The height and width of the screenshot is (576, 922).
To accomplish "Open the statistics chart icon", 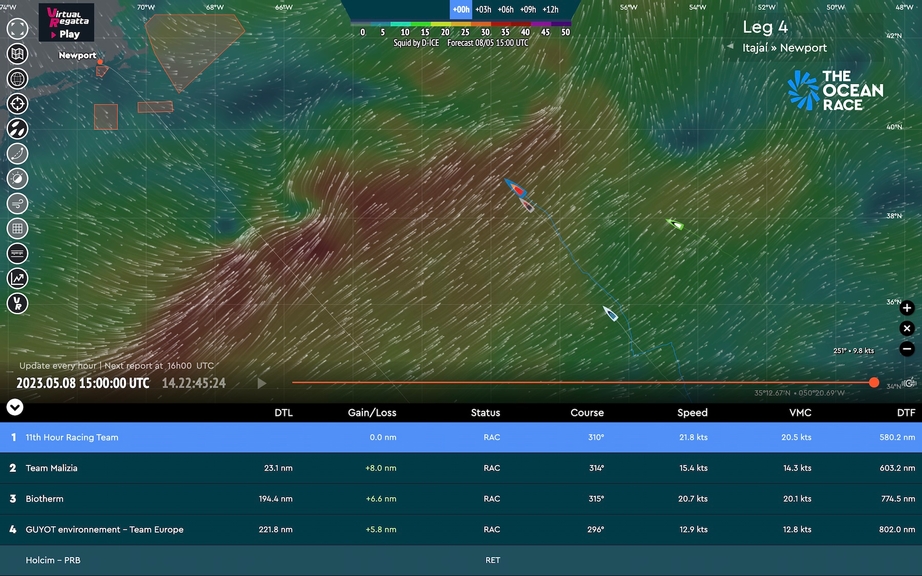I will pyautogui.click(x=17, y=279).
